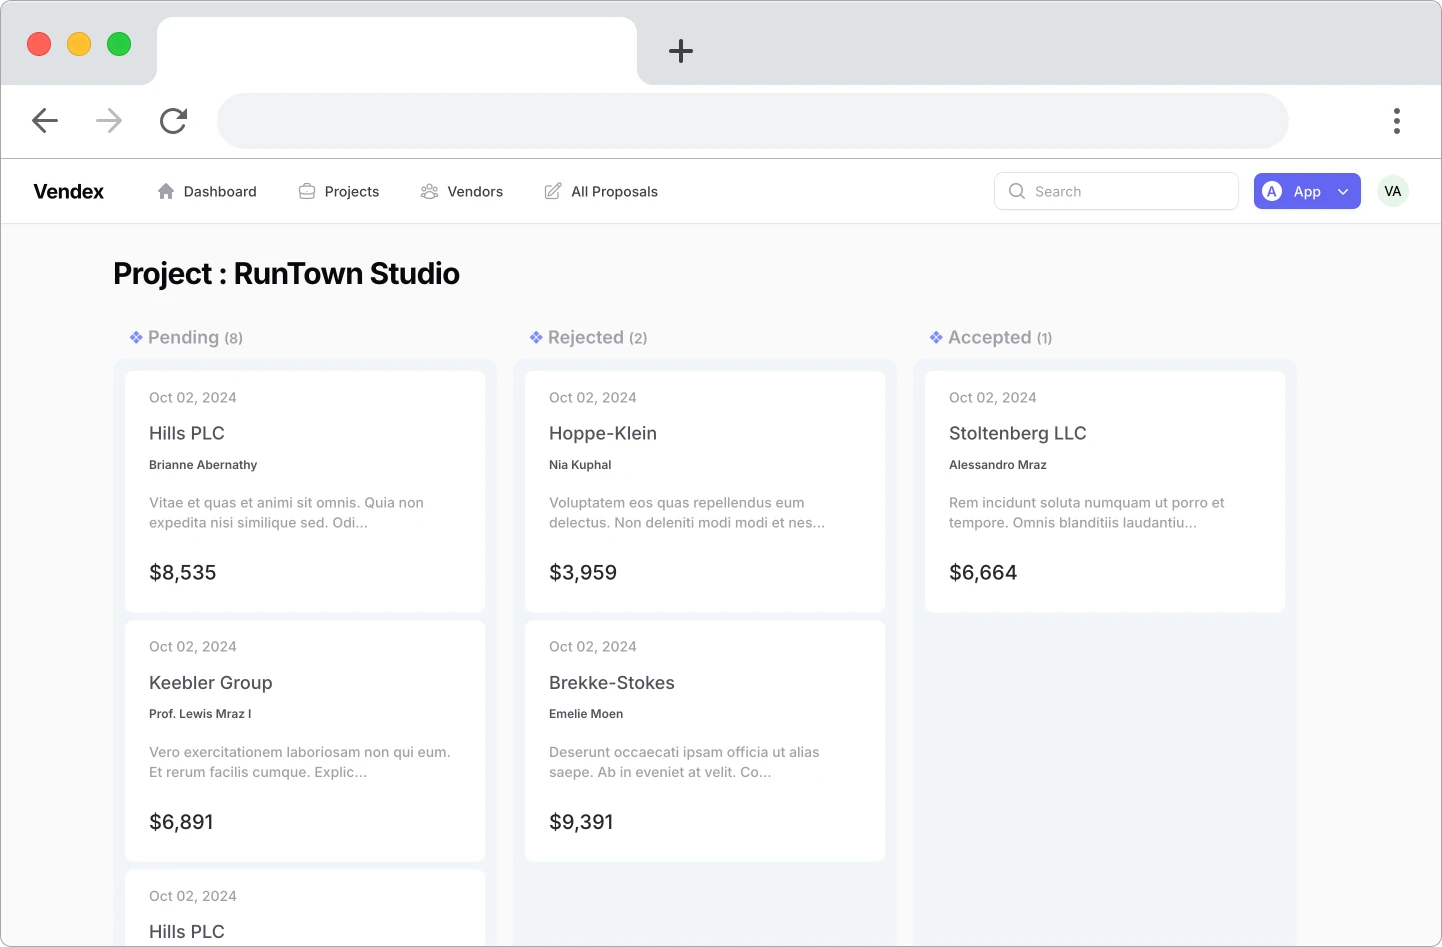Image resolution: width=1442 pixels, height=947 pixels.
Task: Open the Brekke-Stokes proposal card
Action: pyautogui.click(x=705, y=741)
